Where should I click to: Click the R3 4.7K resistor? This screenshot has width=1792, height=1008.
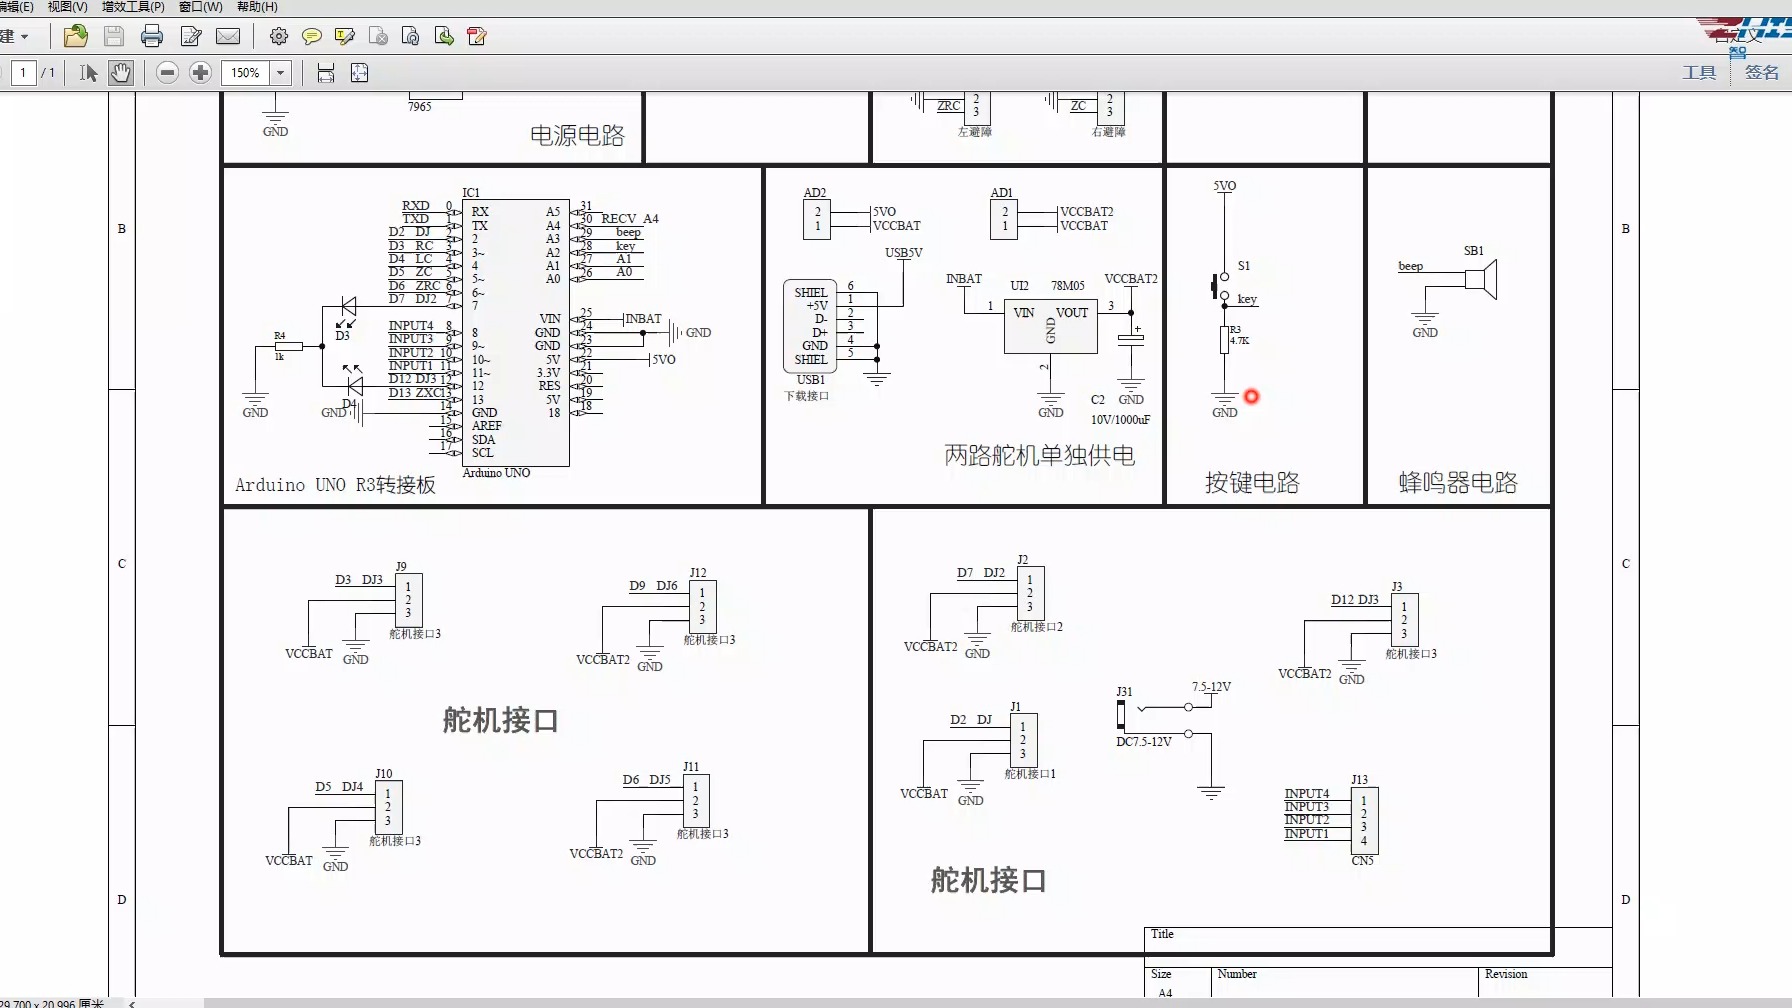pyautogui.click(x=1225, y=340)
